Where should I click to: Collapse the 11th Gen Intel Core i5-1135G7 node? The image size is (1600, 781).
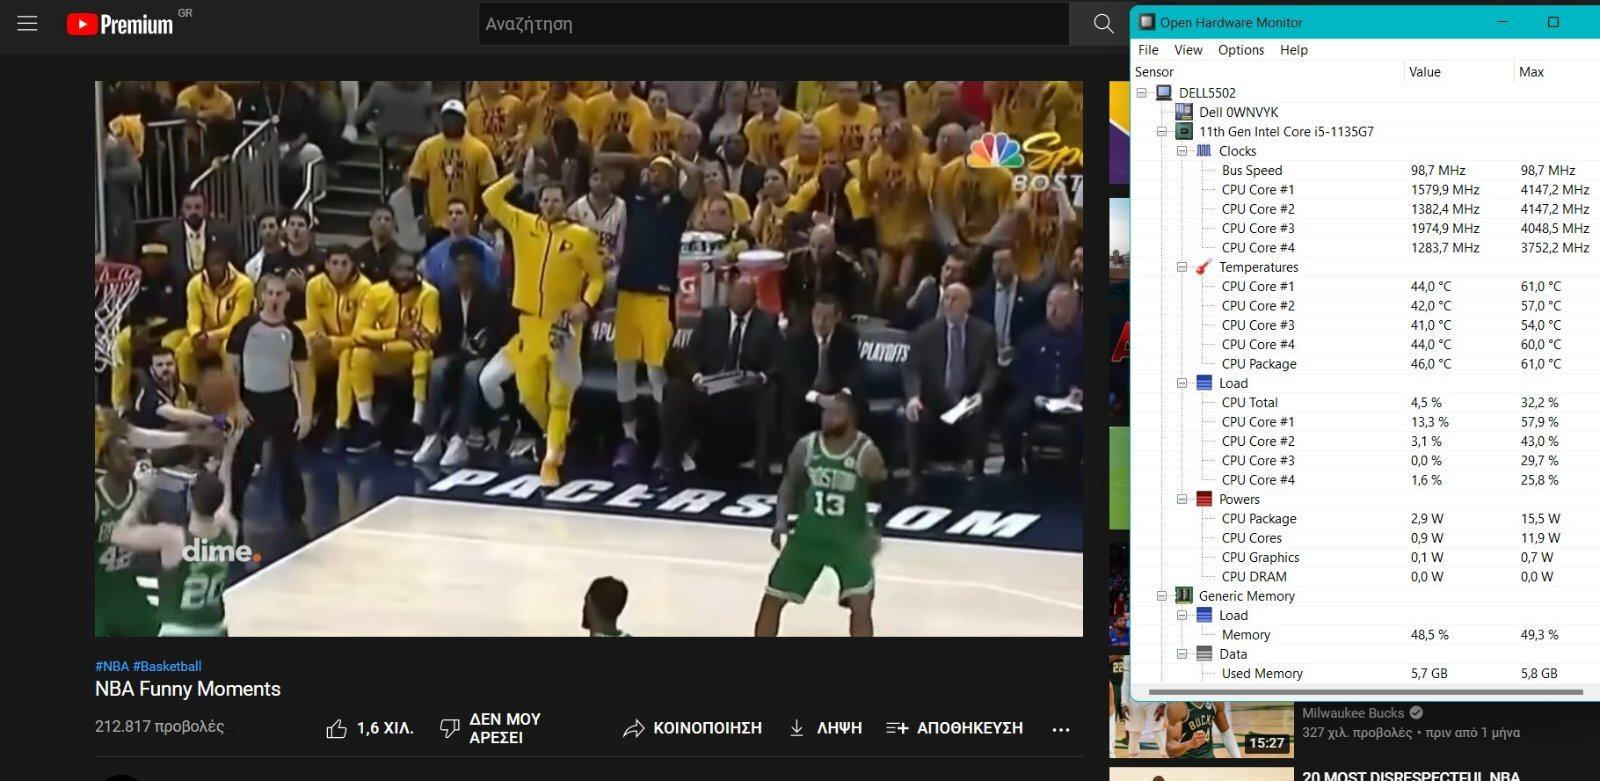pos(1162,132)
